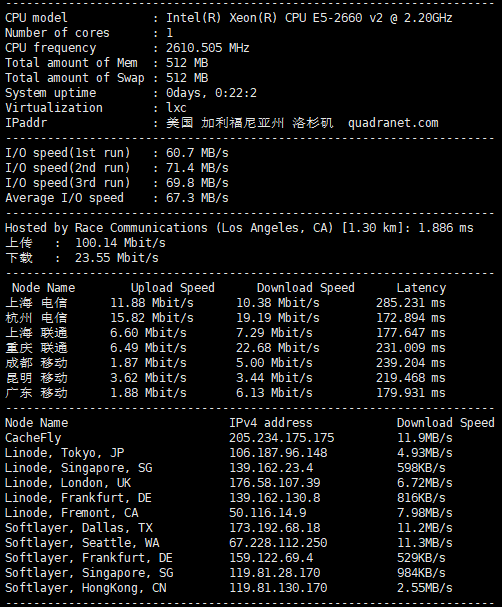Click Softlayer, Seattle, WA node name
The image size is (502, 607).
[x=82, y=543]
